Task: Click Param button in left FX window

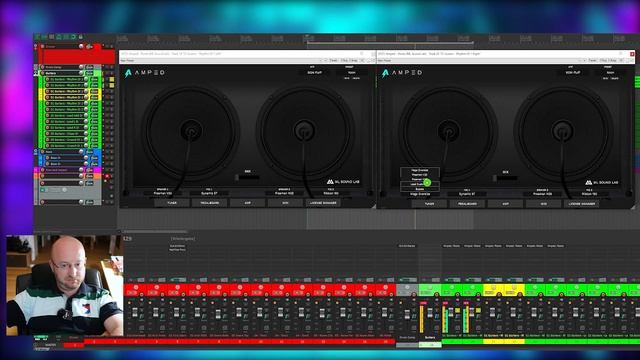Action: [x=333, y=60]
